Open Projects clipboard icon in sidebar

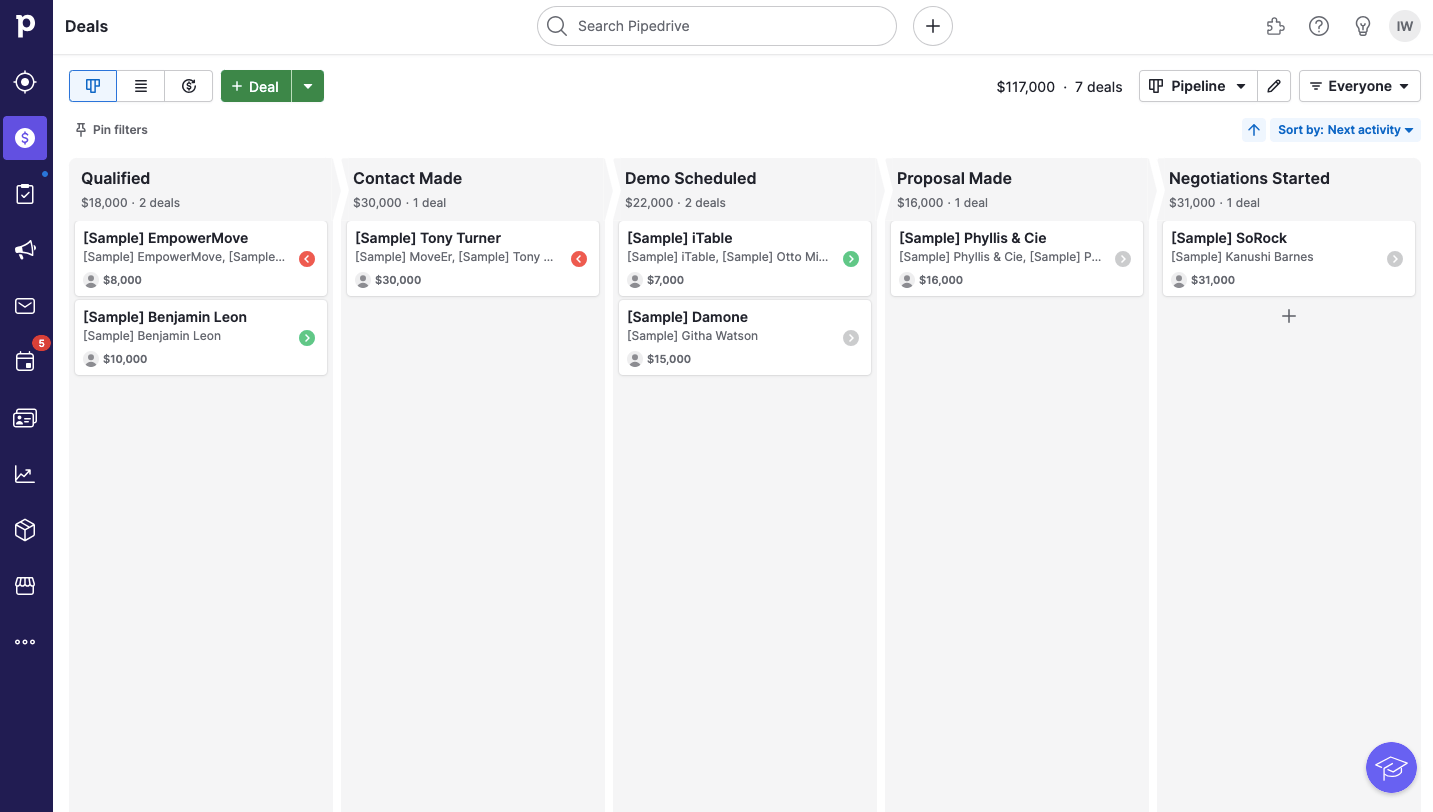coord(26,194)
